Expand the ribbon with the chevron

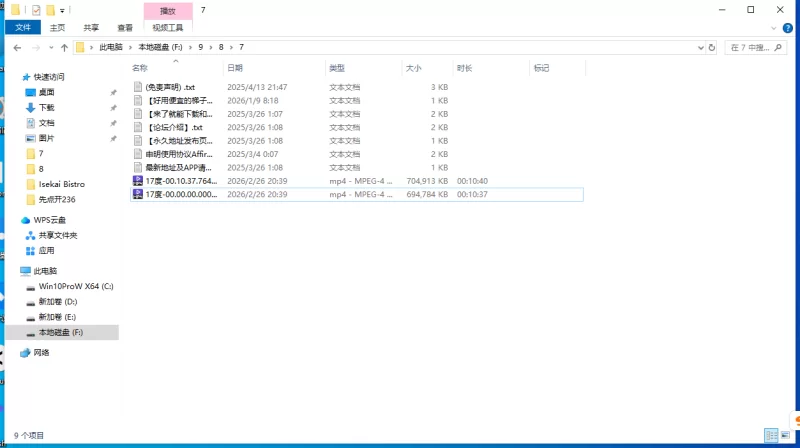point(773,28)
